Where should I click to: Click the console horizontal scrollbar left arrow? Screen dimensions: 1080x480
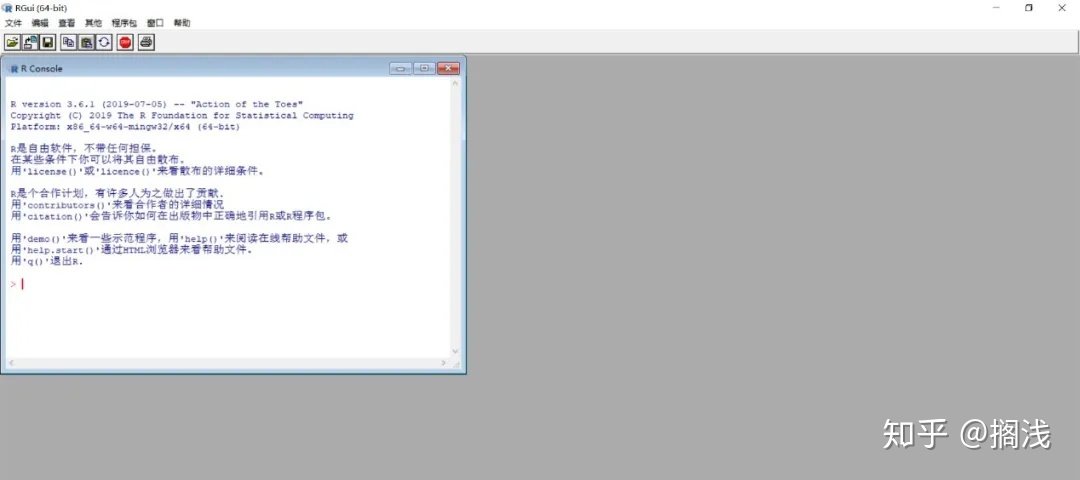[10, 363]
